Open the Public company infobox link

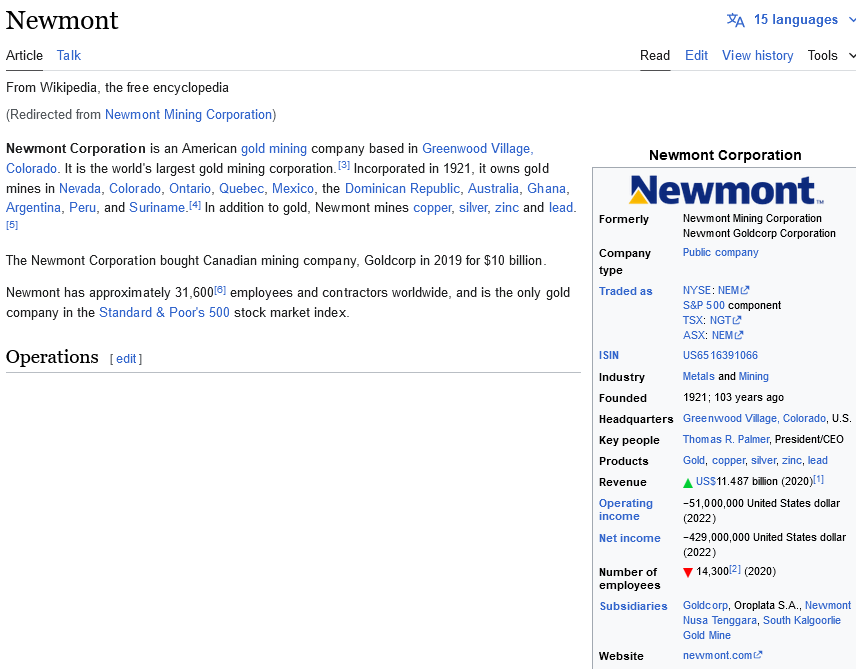(x=720, y=252)
